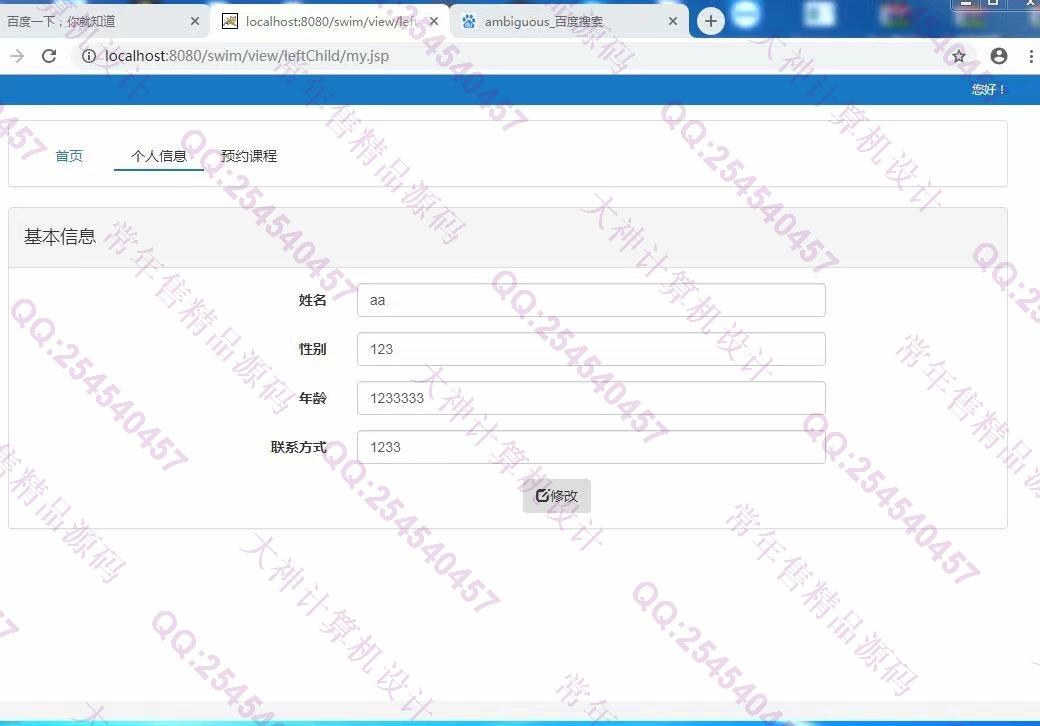
Task: Close the ambiguous_百度搜索 tab
Action: click(x=673, y=21)
